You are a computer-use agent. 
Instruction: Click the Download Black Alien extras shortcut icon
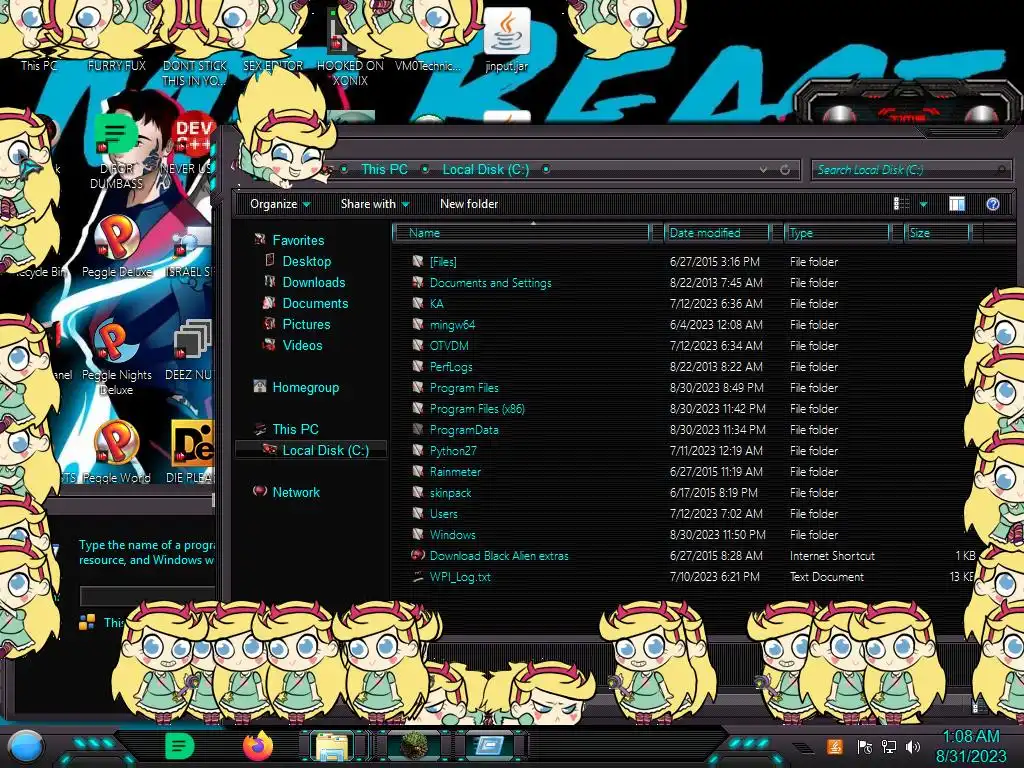[x=418, y=556]
